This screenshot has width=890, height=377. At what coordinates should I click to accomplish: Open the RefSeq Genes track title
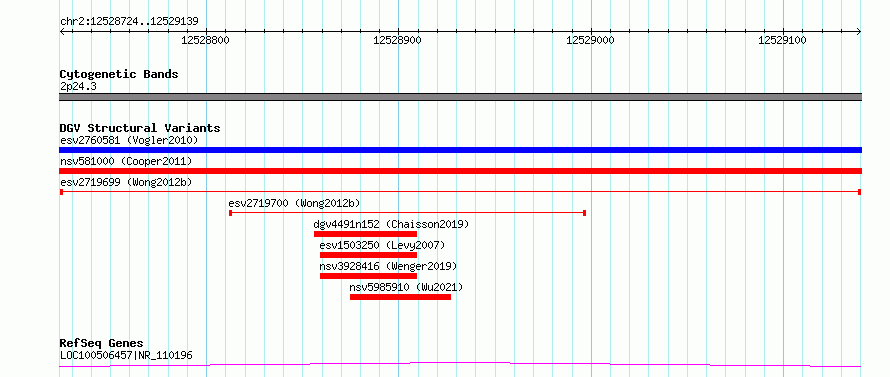102,344
